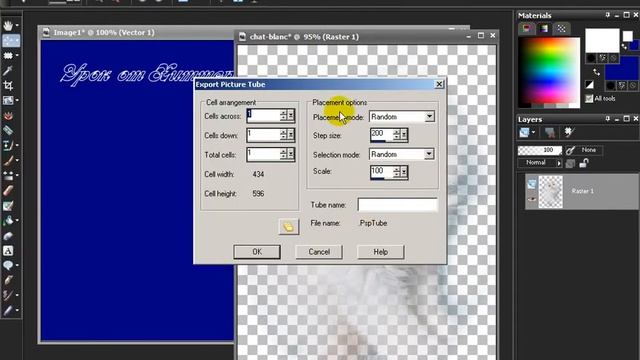Open Scale slider dropdown arrow
Viewport: 640px width, 360px height.
[404, 172]
